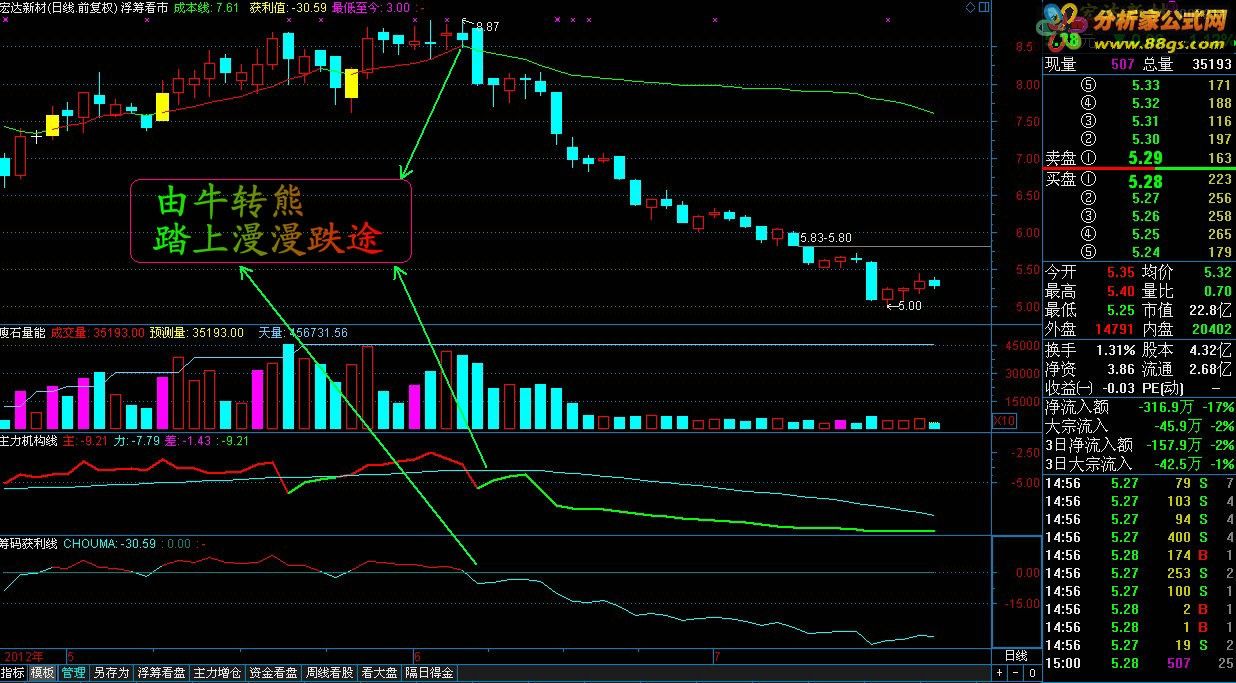Click the 买盘 ① price 5.28
This screenshot has height=683, width=1236.
pyautogui.click(x=1145, y=181)
